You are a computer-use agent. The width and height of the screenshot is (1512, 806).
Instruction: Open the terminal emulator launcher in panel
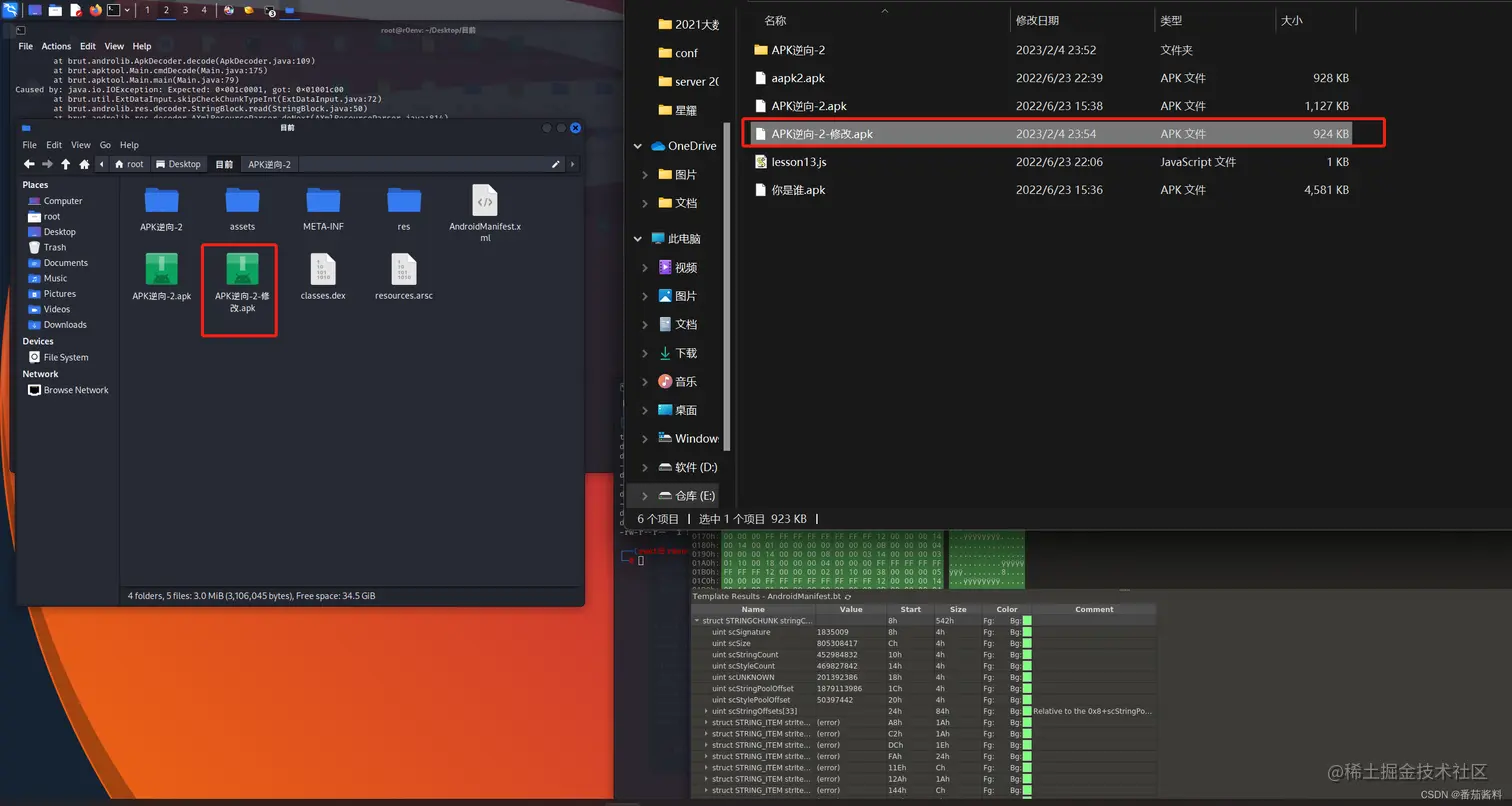(x=113, y=10)
